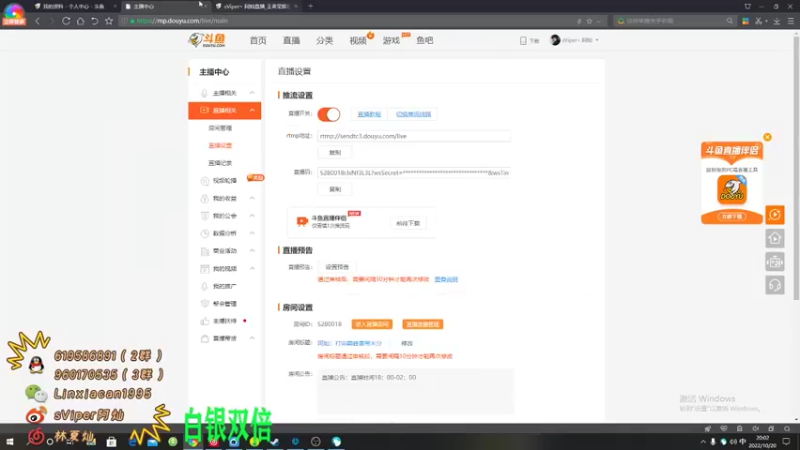Image resolution: width=800 pixels, height=450 pixels.
Task: Open the browser downloads icon
Action: click(x=777, y=21)
